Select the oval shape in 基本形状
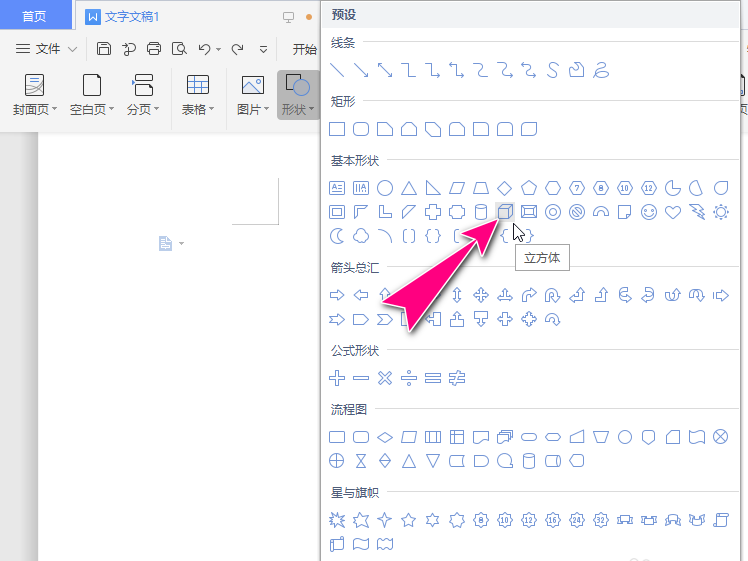This screenshot has width=748, height=561. tap(385, 188)
